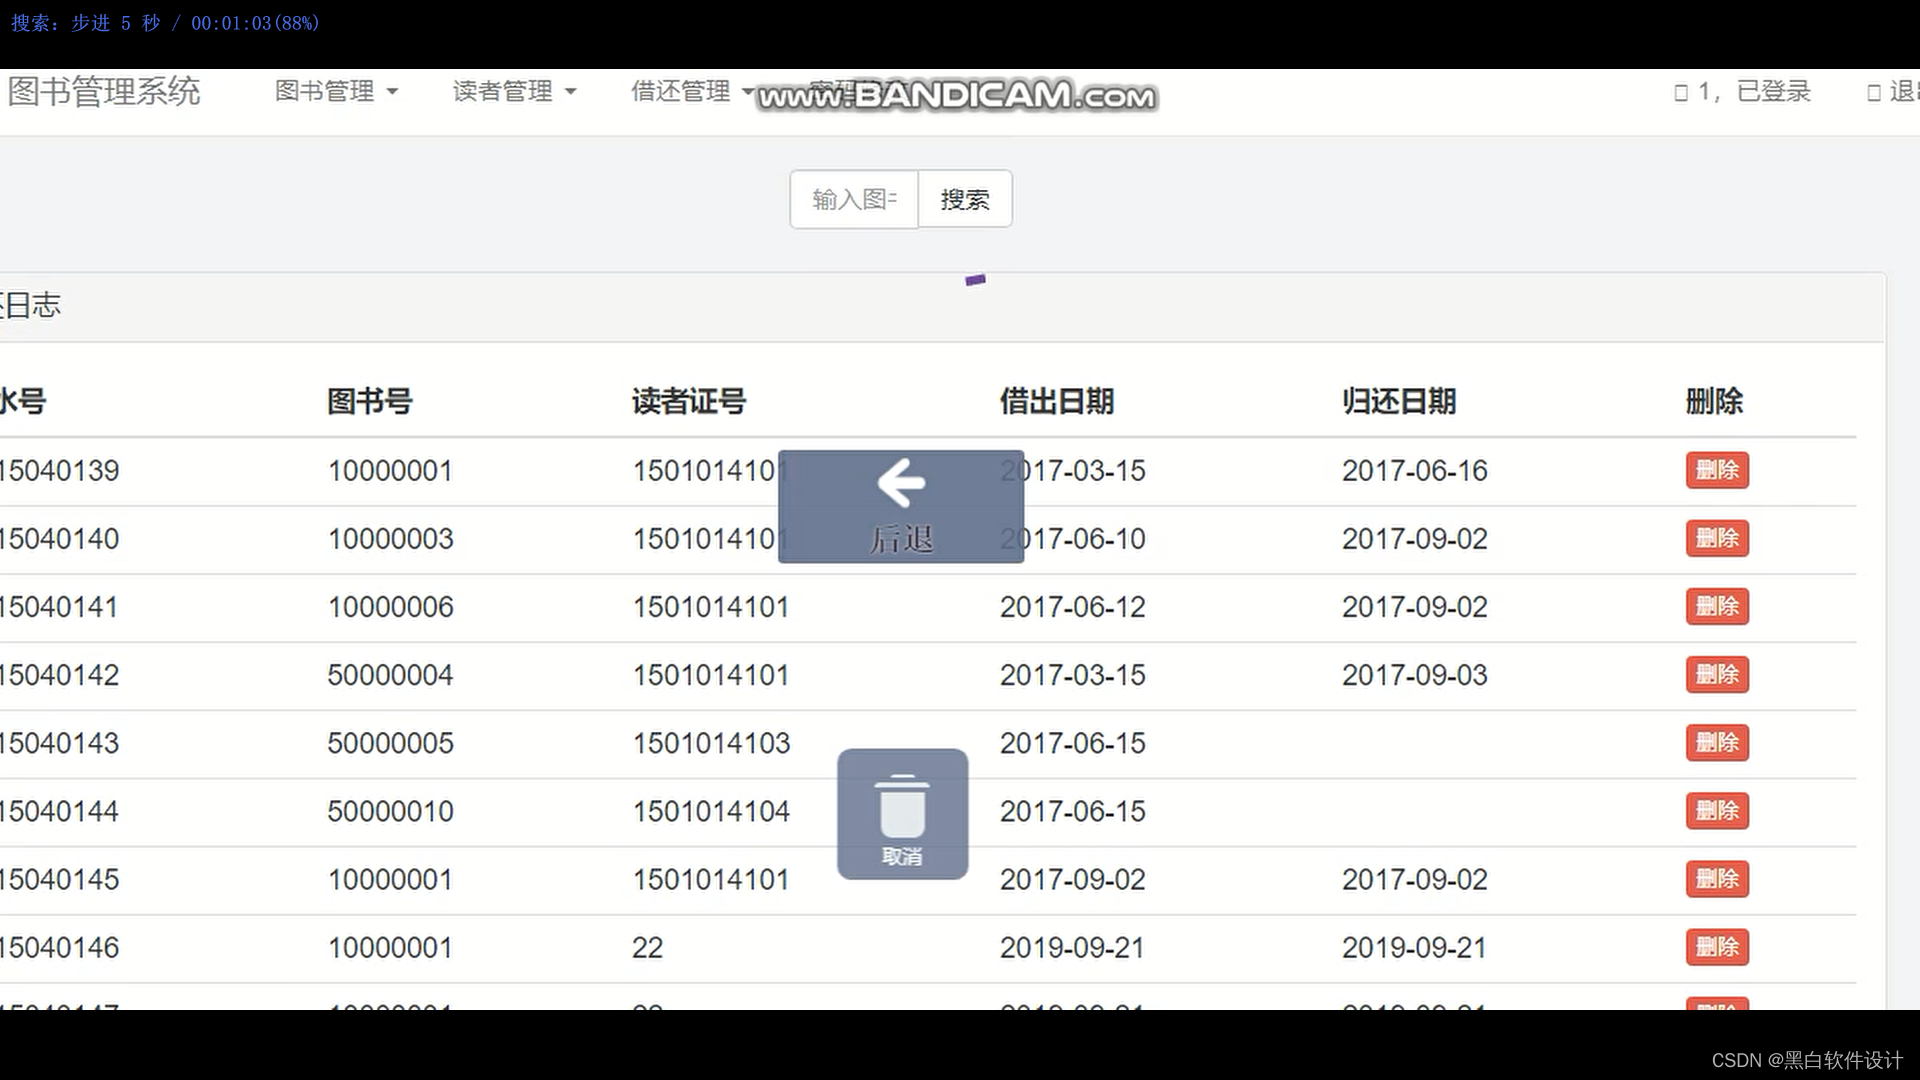The height and width of the screenshot is (1080, 1920).
Task: Click the 删除 column header
Action: tap(1714, 401)
